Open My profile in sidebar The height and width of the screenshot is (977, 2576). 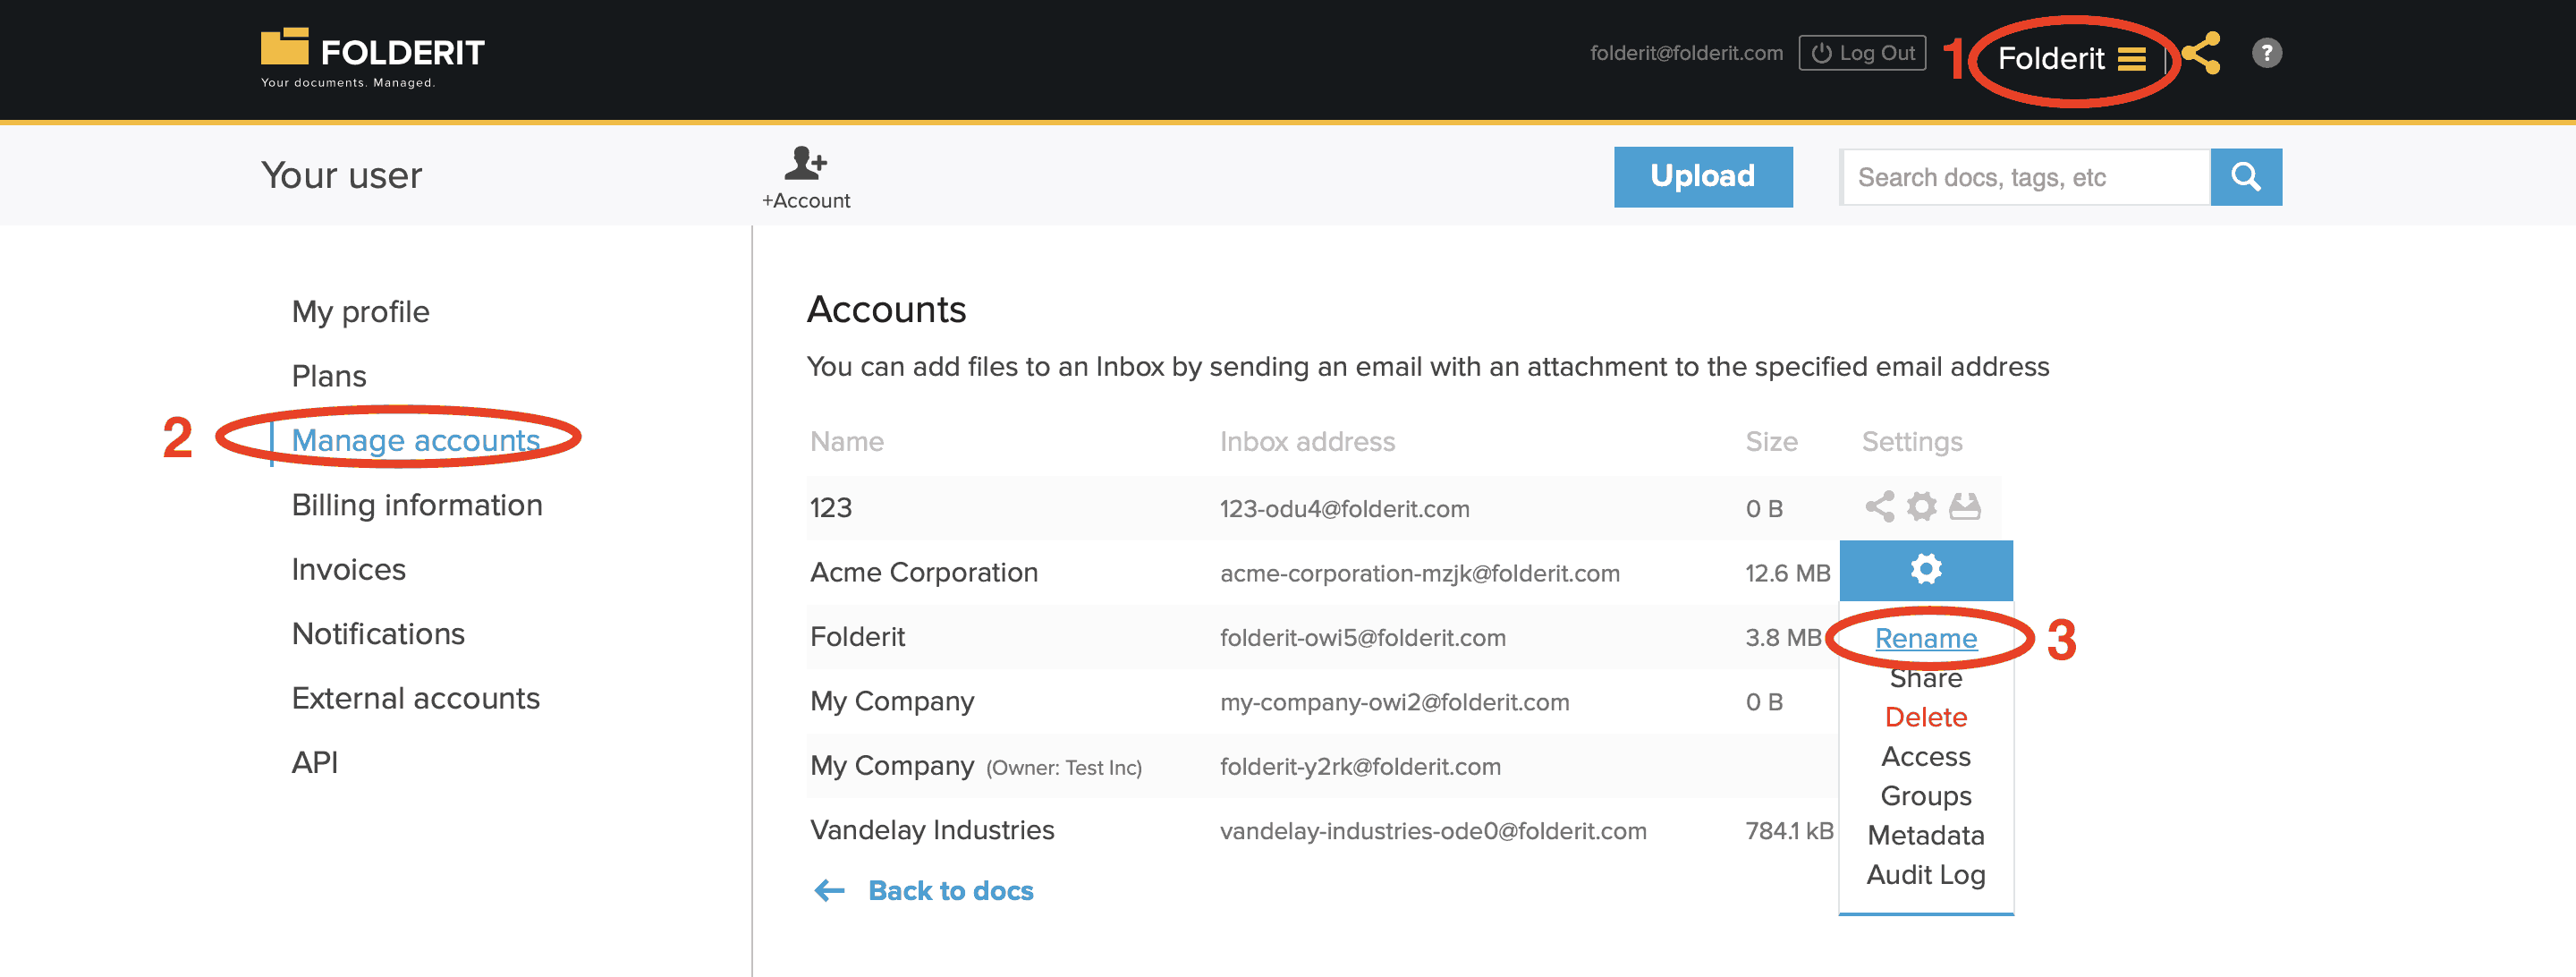click(360, 312)
